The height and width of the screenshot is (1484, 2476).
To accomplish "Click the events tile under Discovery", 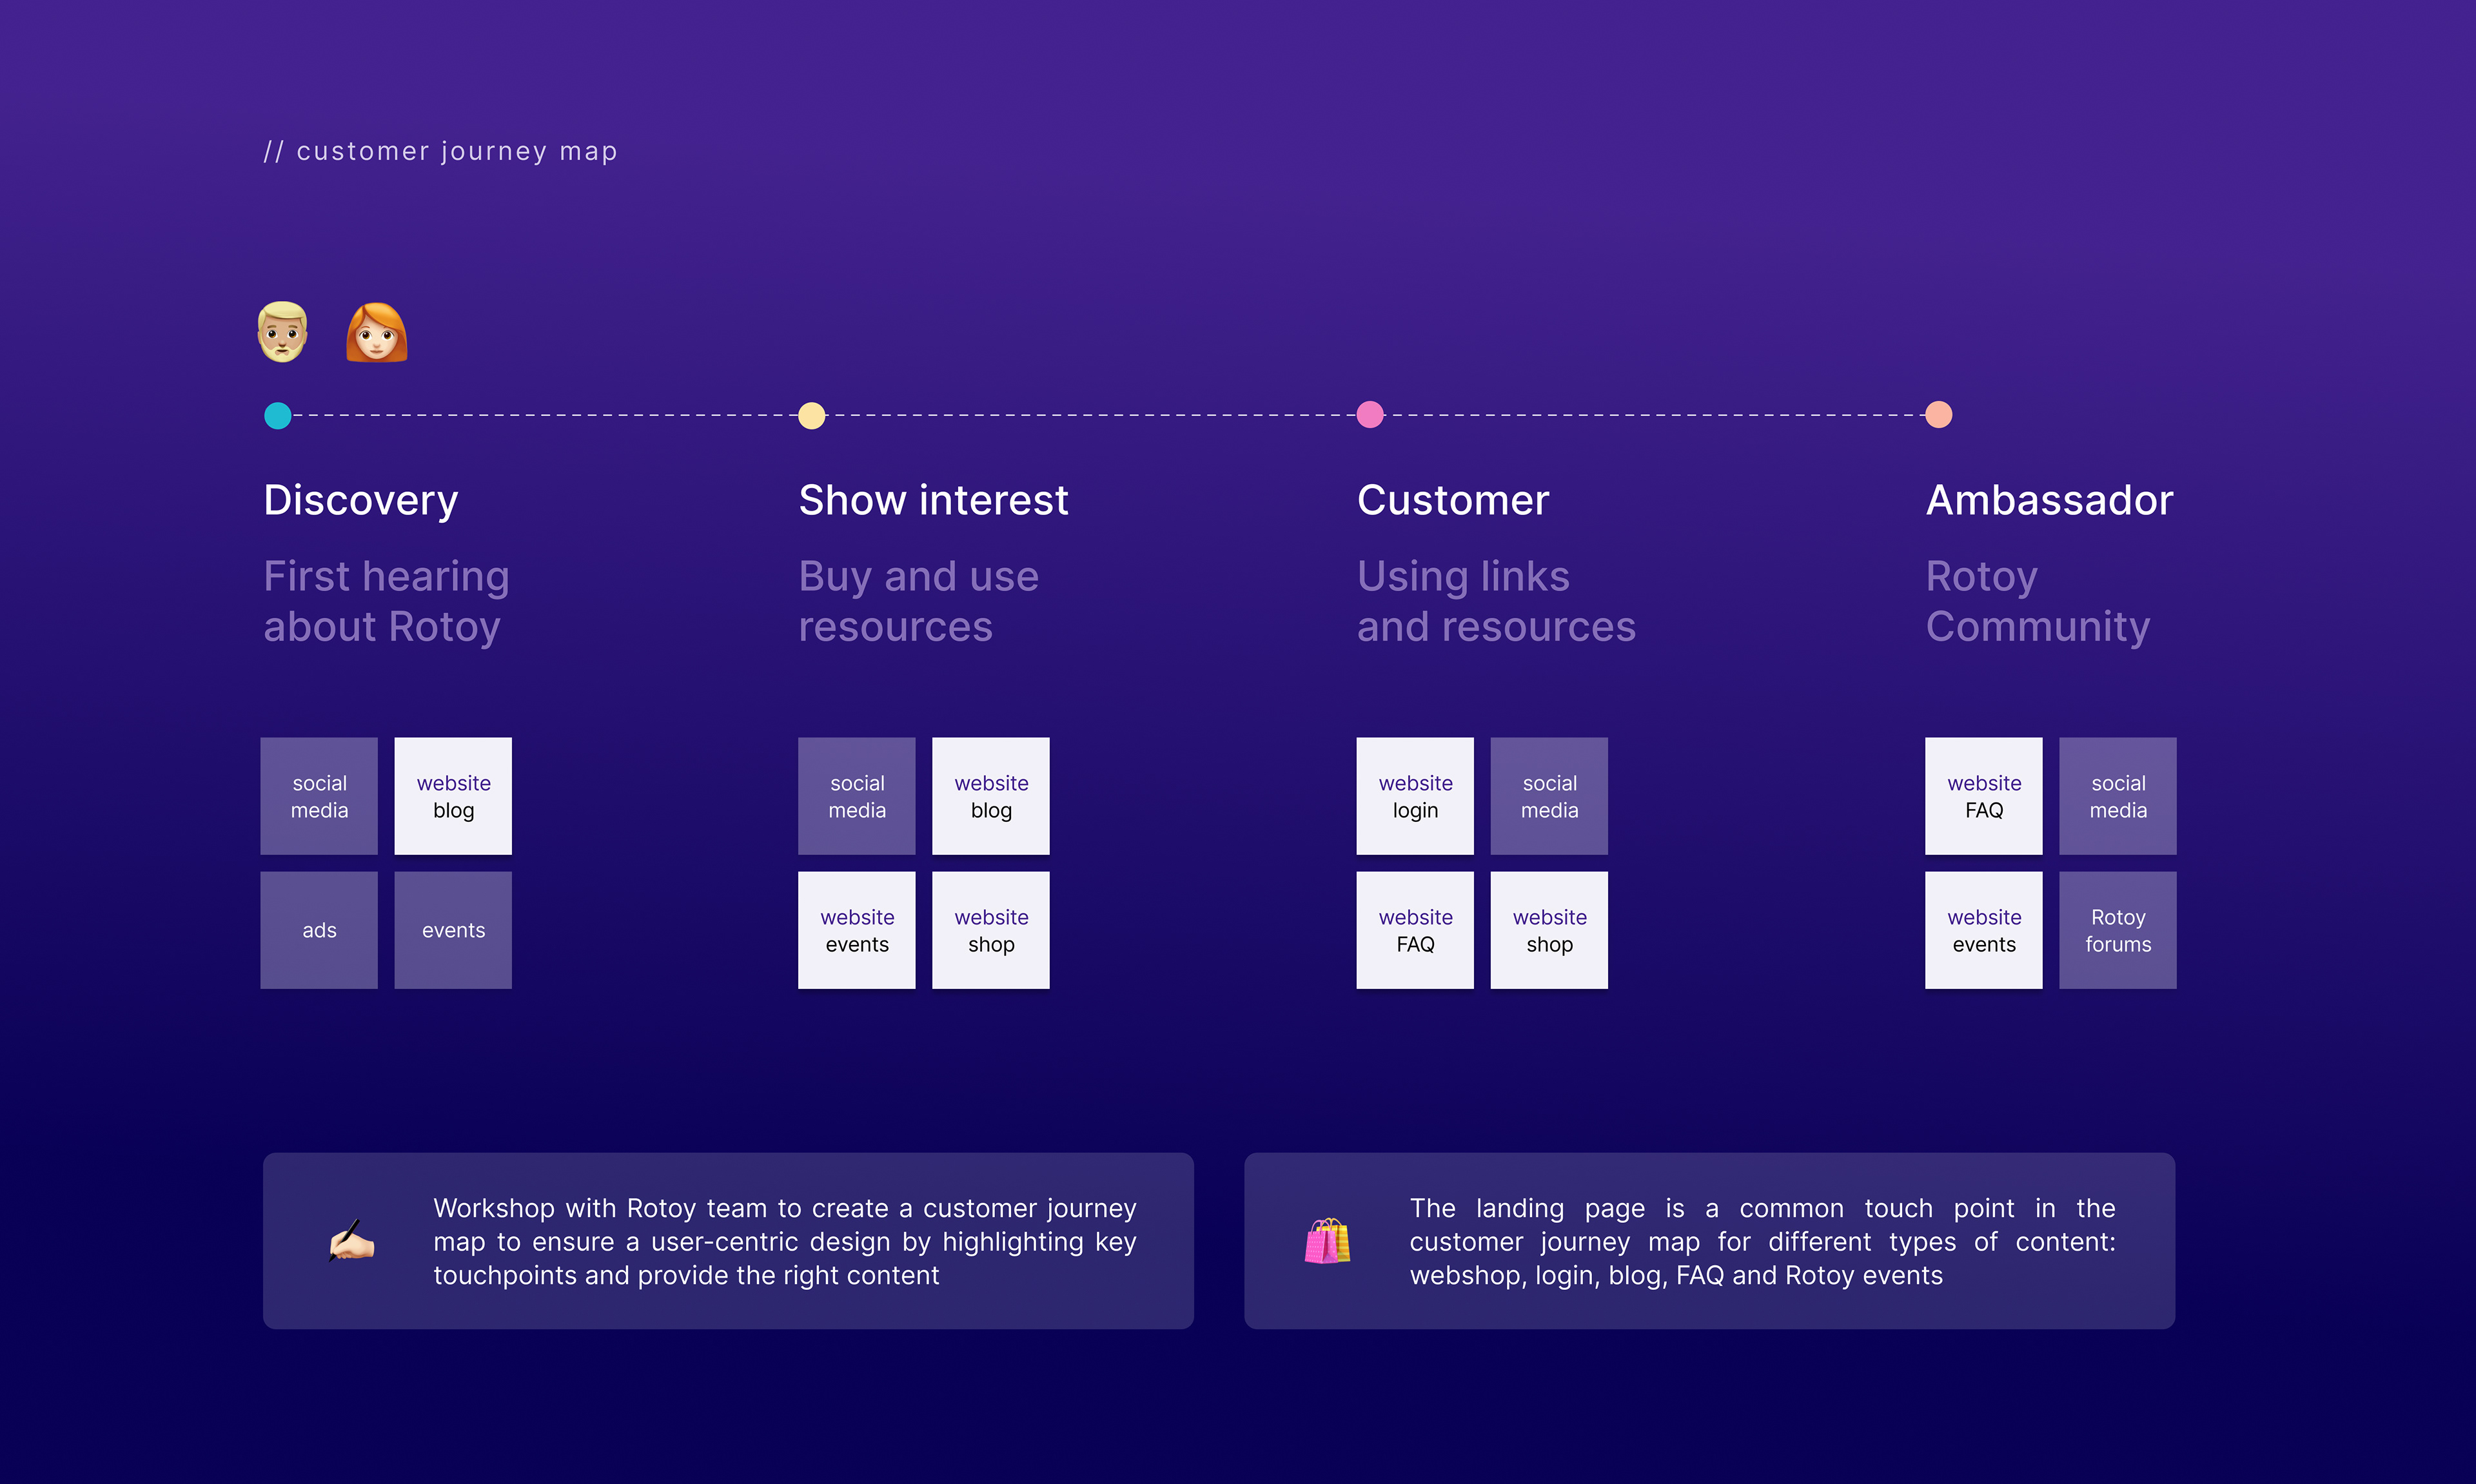I will click(x=453, y=930).
